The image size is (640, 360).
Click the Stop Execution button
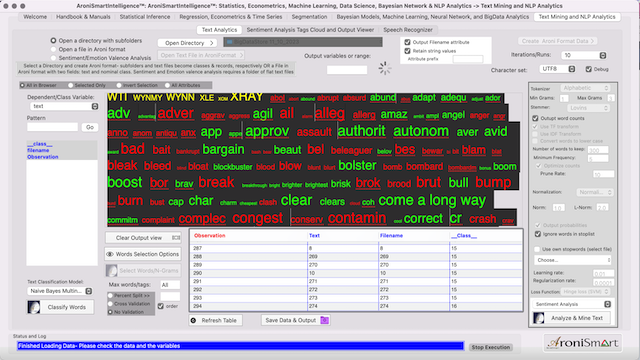coord(491,347)
